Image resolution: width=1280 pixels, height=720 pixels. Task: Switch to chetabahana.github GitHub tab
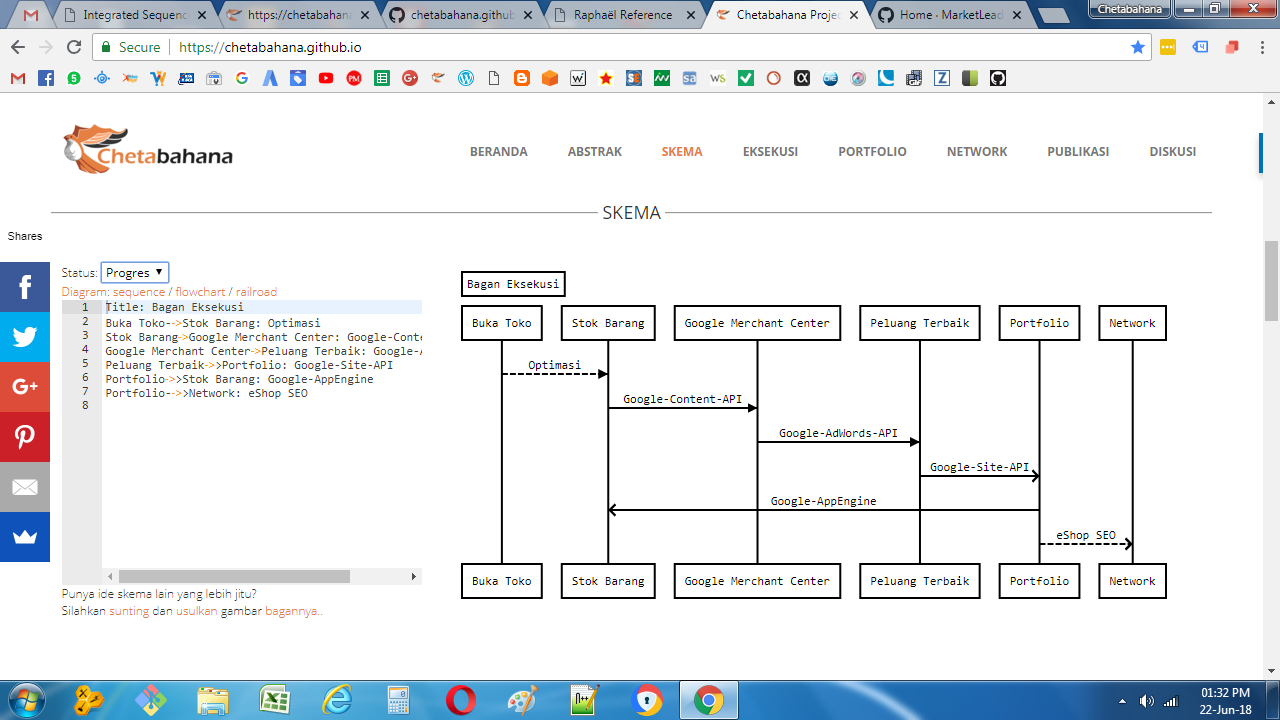pyautogui.click(x=461, y=15)
